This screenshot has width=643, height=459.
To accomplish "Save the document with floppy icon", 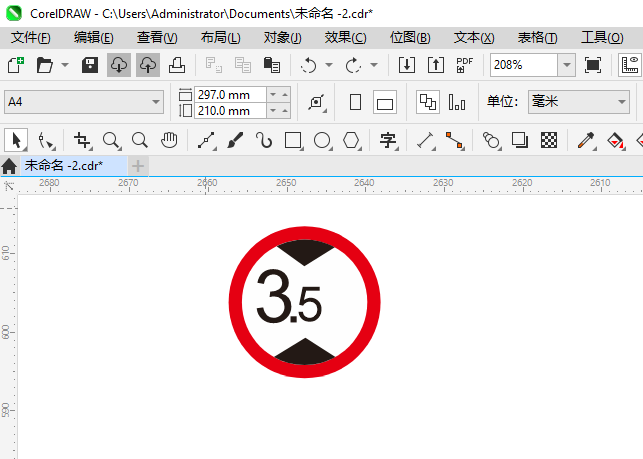I will (x=90, y=65).
